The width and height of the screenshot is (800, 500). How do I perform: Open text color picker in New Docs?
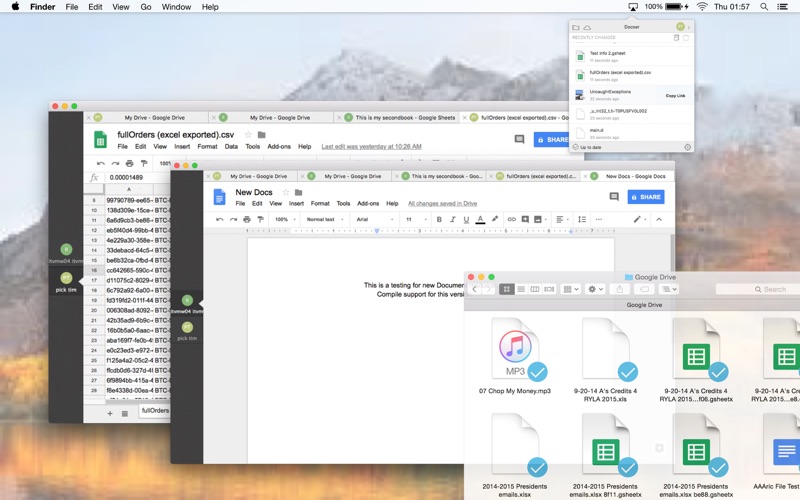[480, 219]
